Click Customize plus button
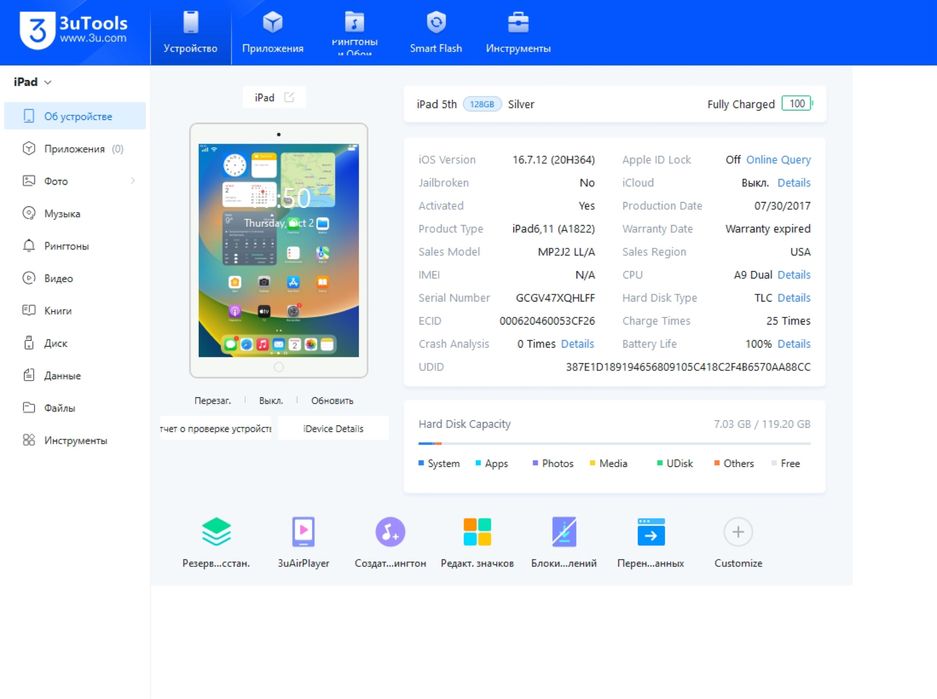This screenshot has width=937, height=699. (x=738, y=532)
